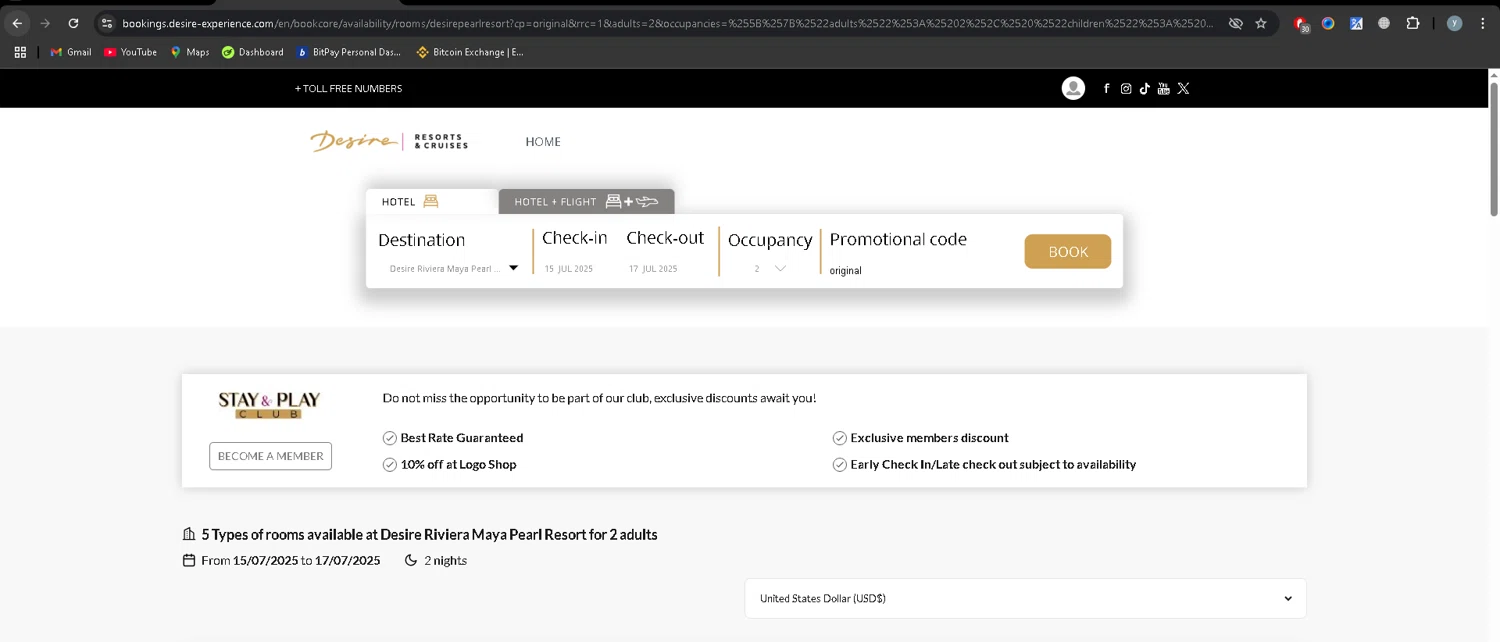The width and height of the screenshot is (1500, 642).
Task: Visit the Desire Facebook page icon
Action: 1106,89
